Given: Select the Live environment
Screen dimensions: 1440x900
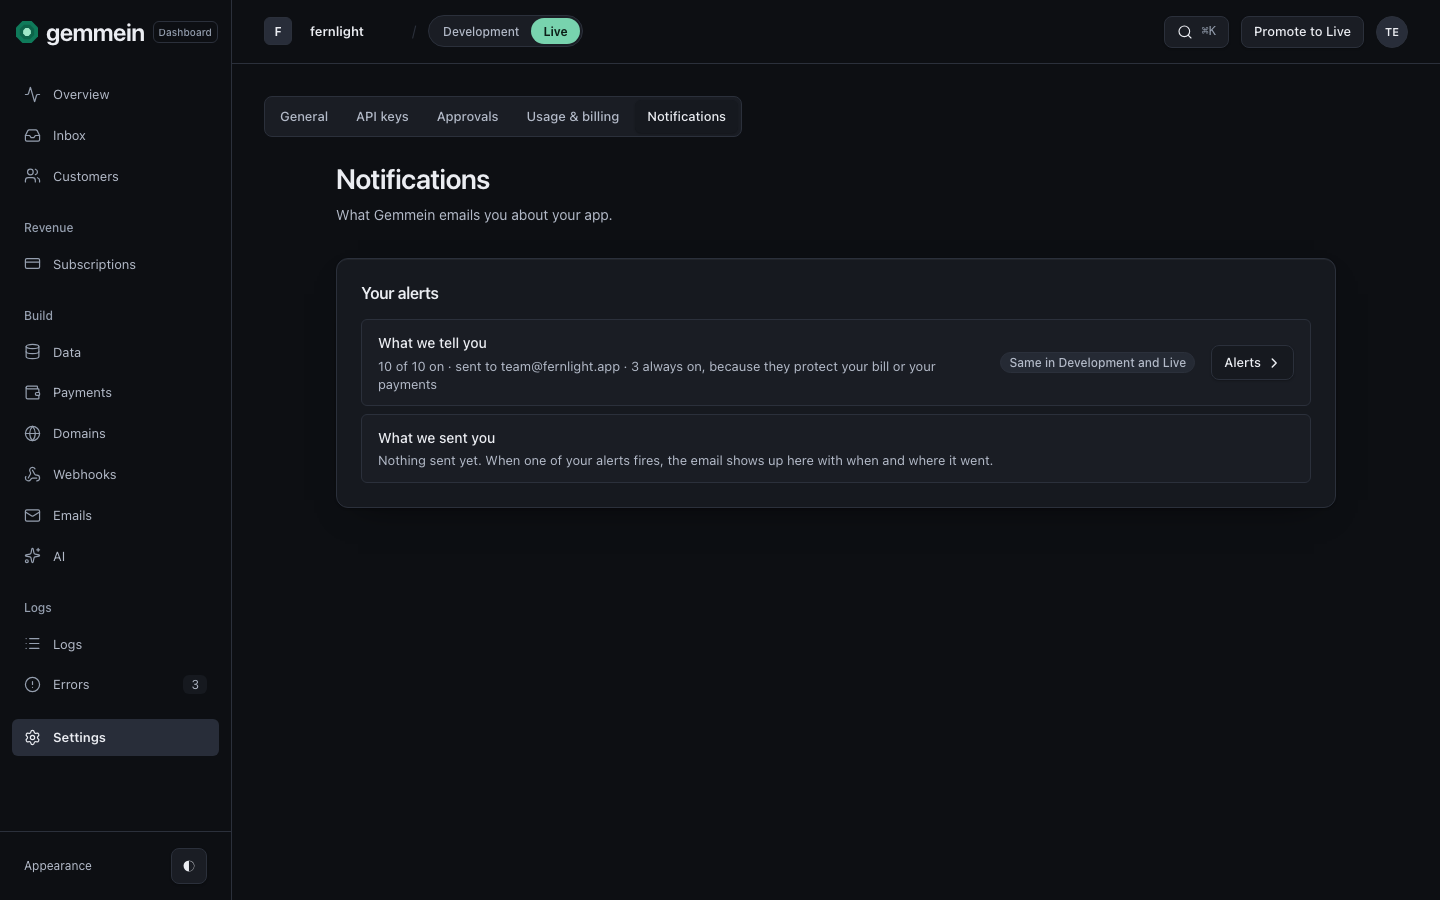Looking at the screenshot, I should pos(555,32).
